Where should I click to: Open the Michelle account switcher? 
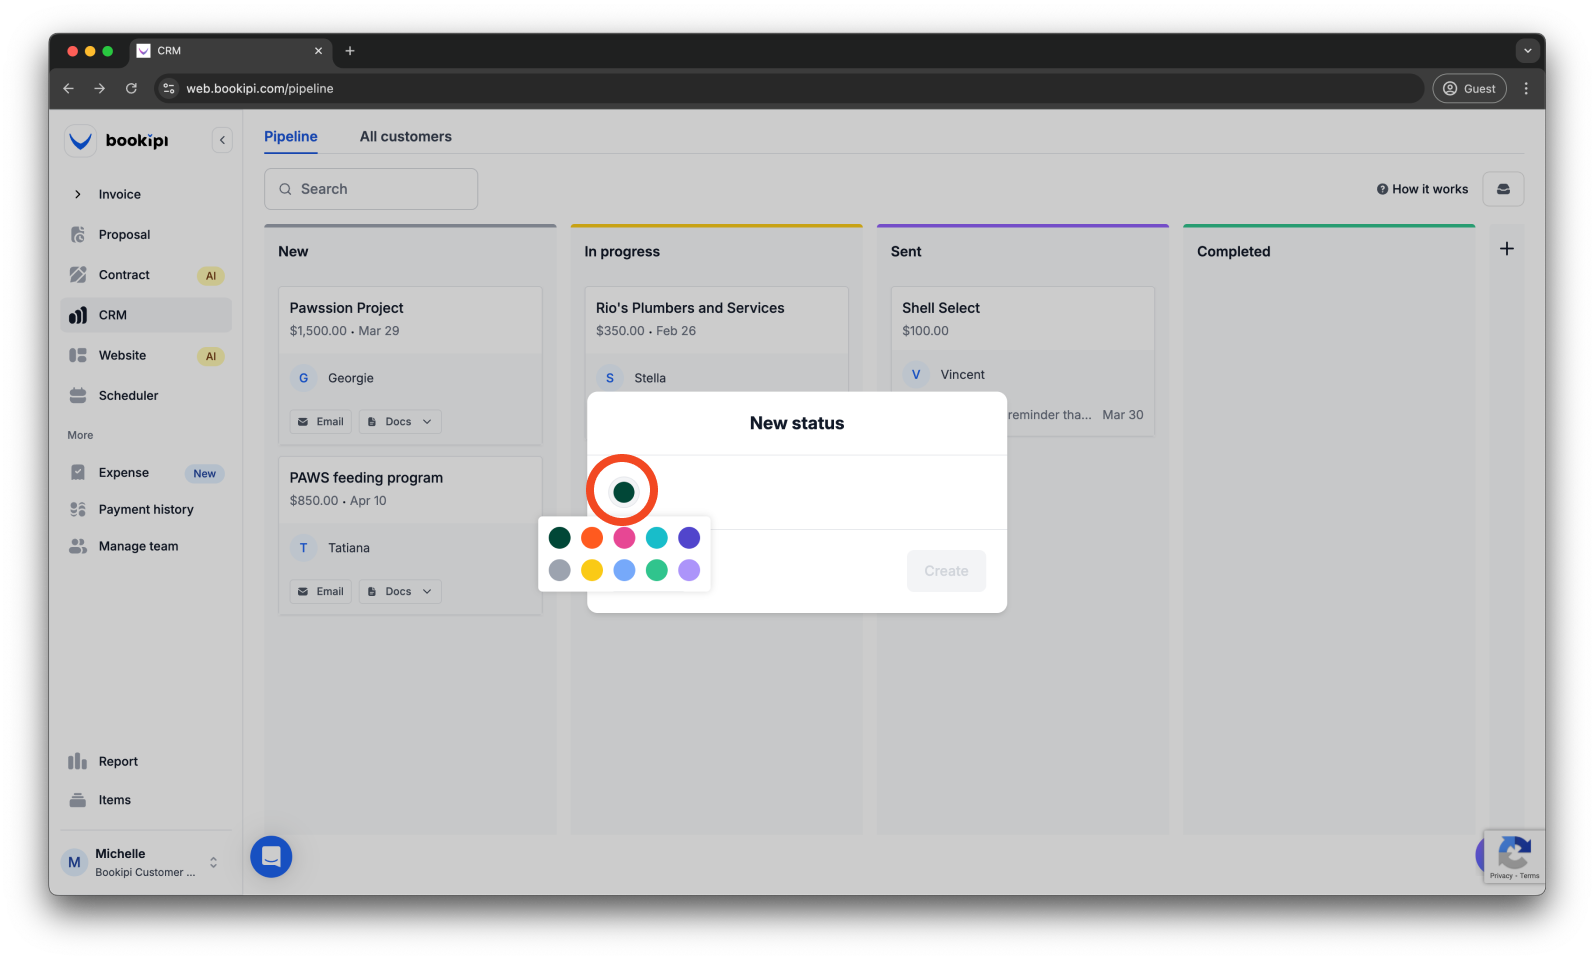(x=145, y=862)
